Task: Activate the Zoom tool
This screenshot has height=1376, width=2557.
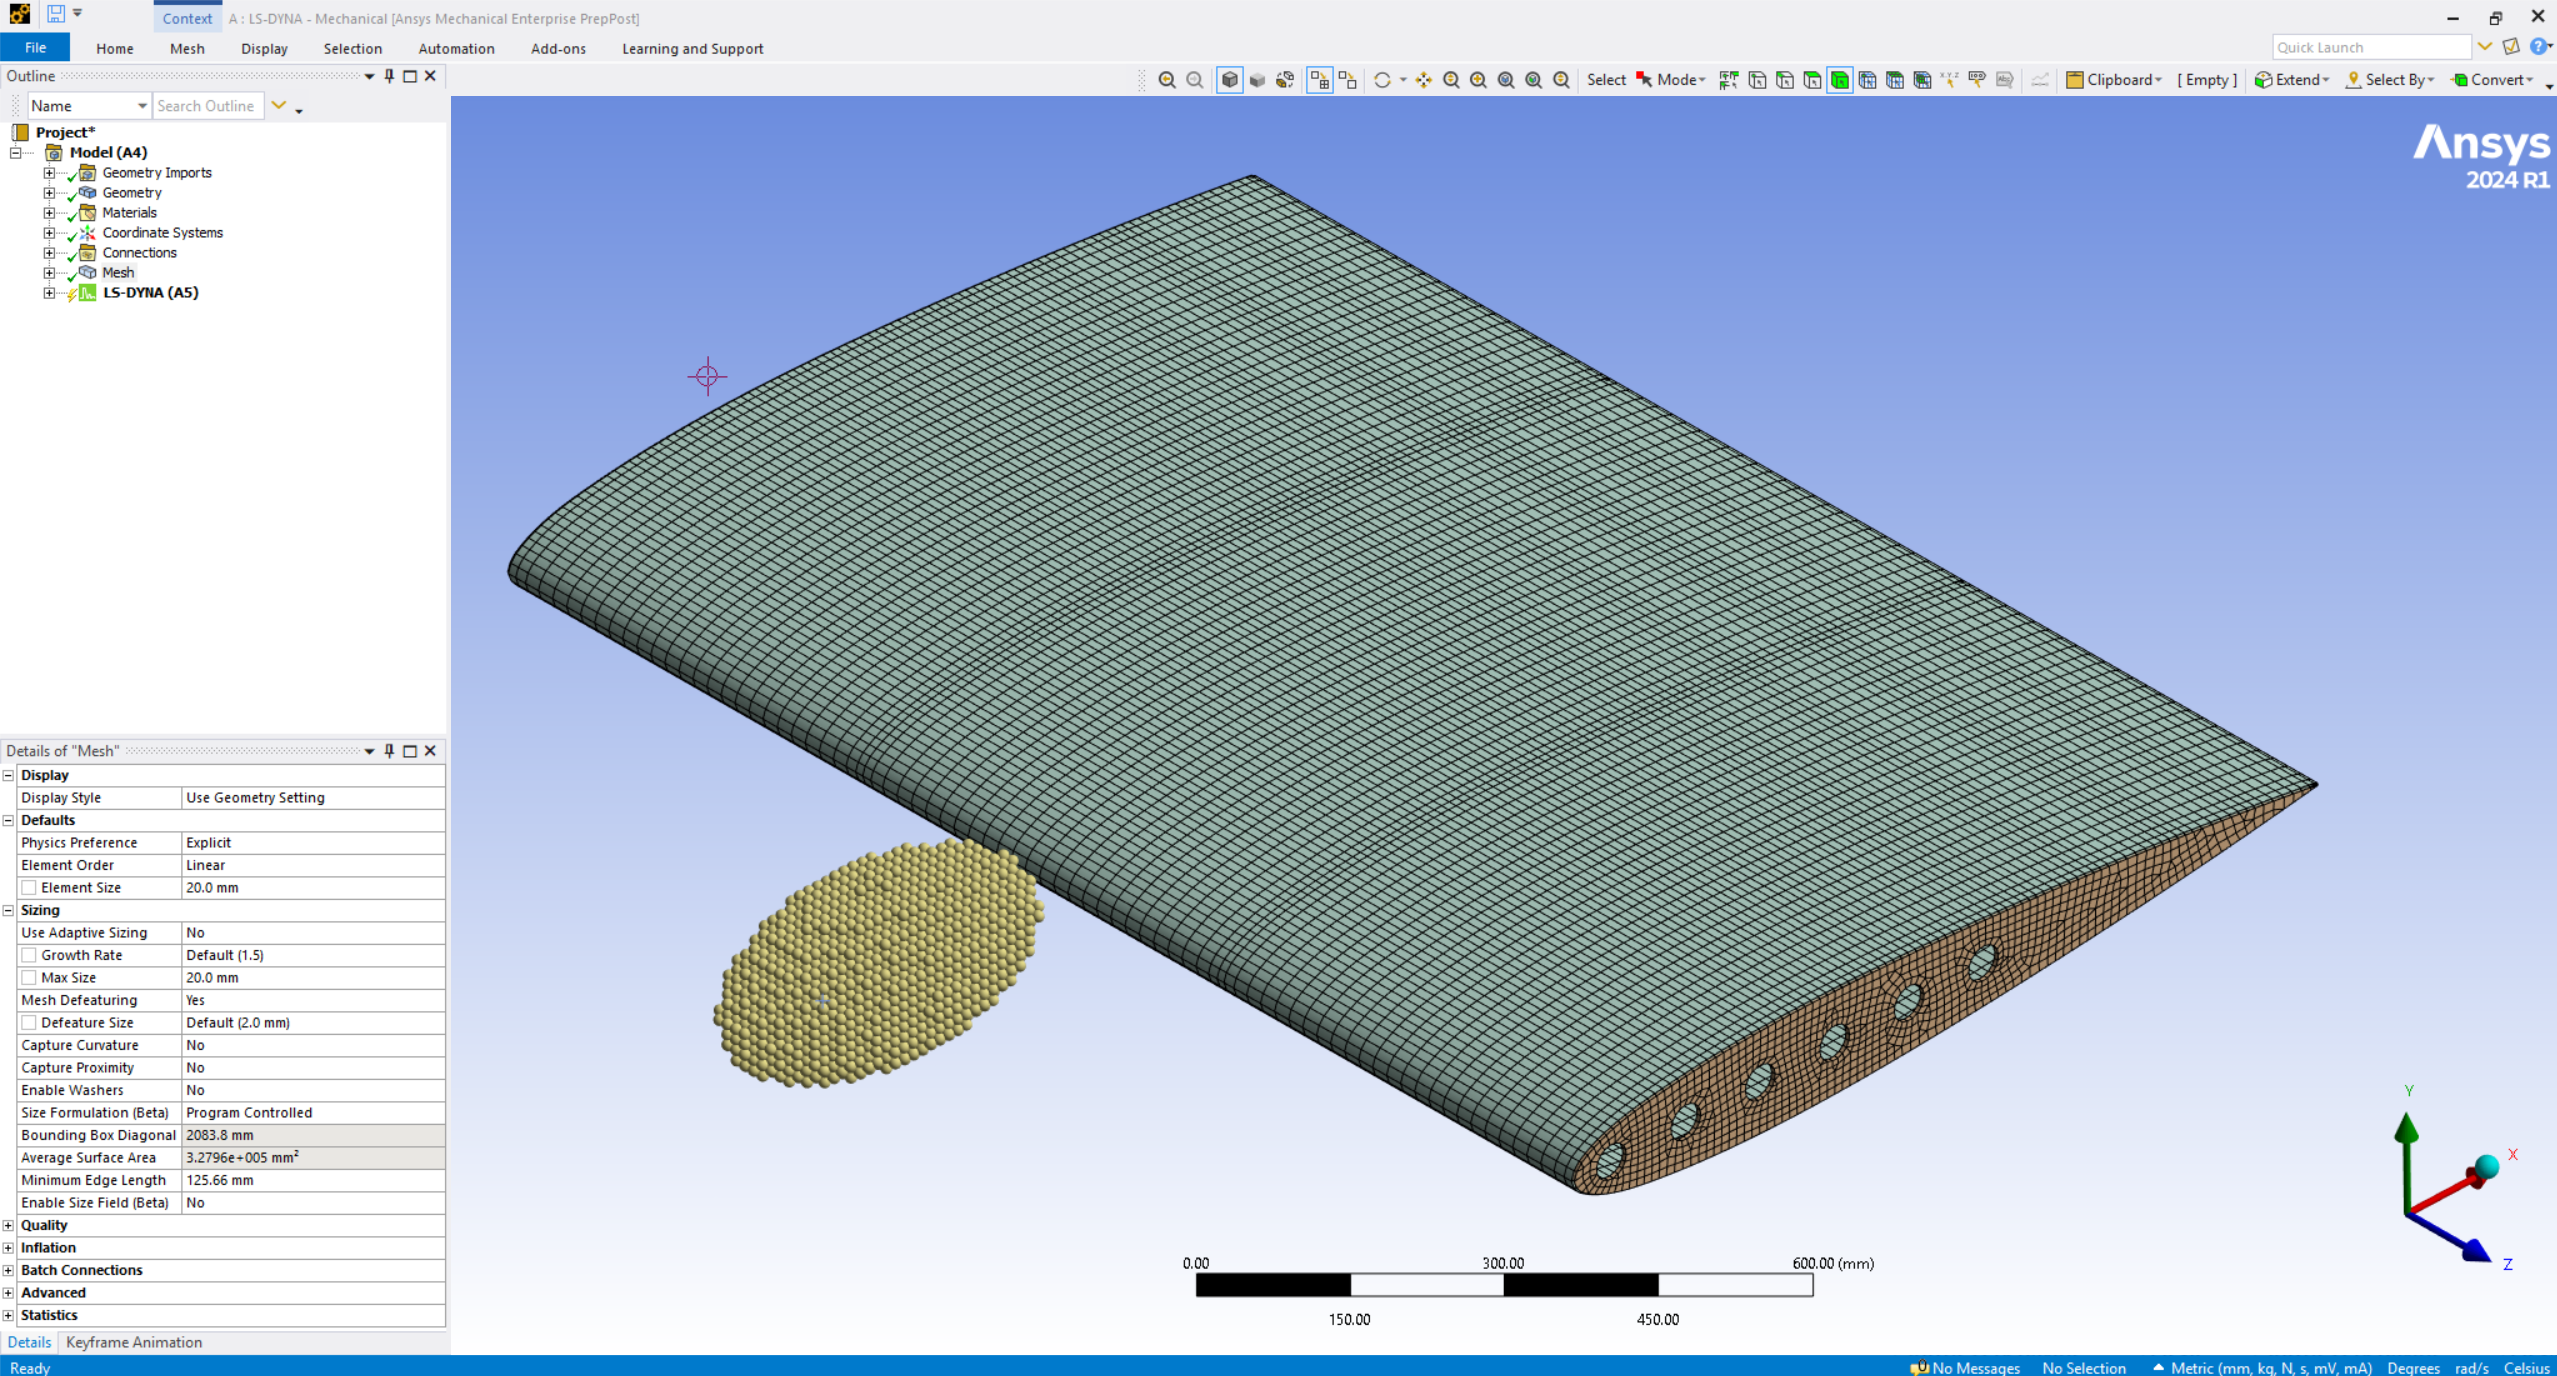Action: point(1451,80)
